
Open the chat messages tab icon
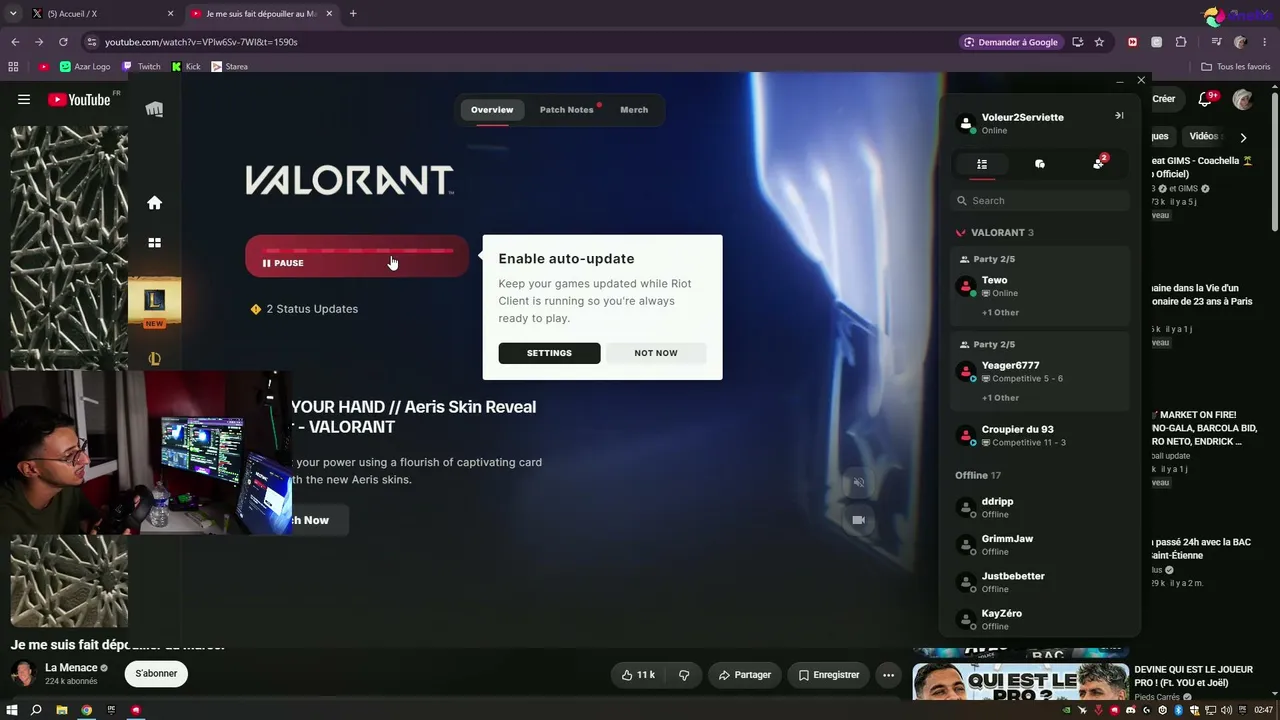[x=1040, y=164]
